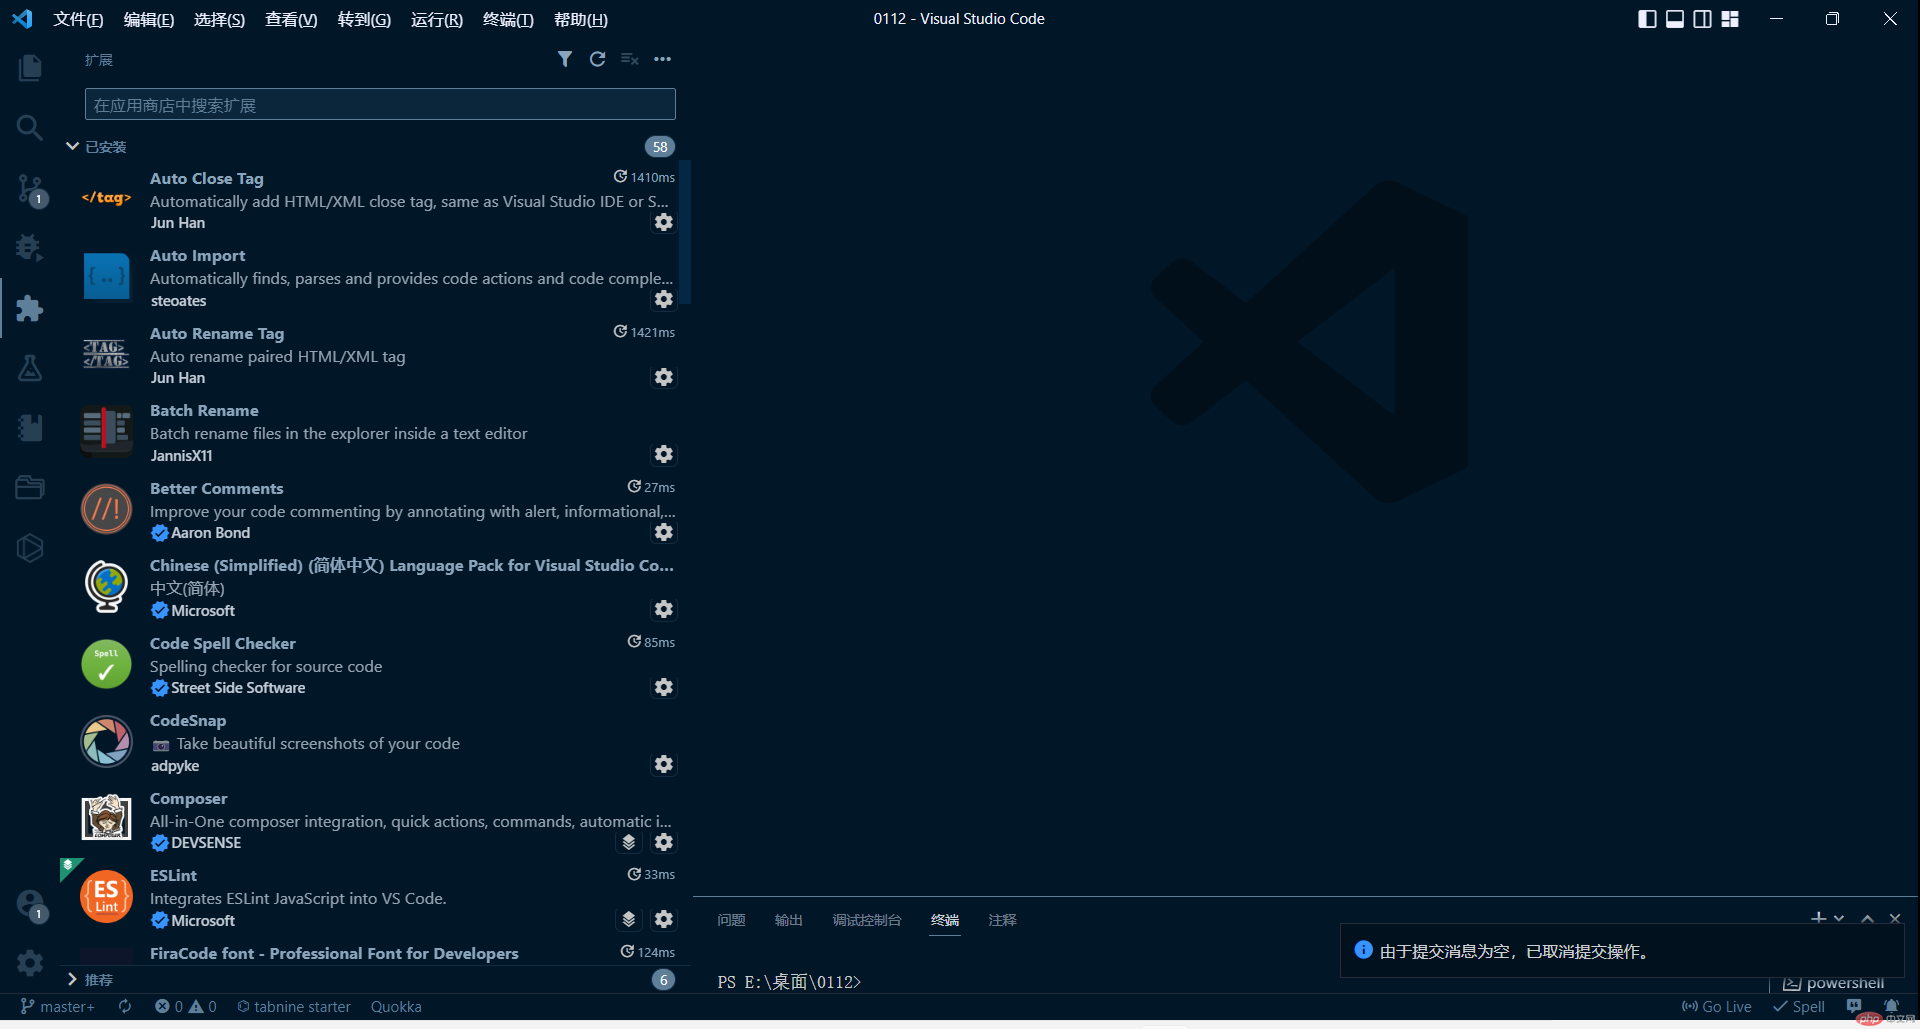The image size is (1920, 1029).
Task: Click master+ branch in status bar
Action: [57, 1007]
